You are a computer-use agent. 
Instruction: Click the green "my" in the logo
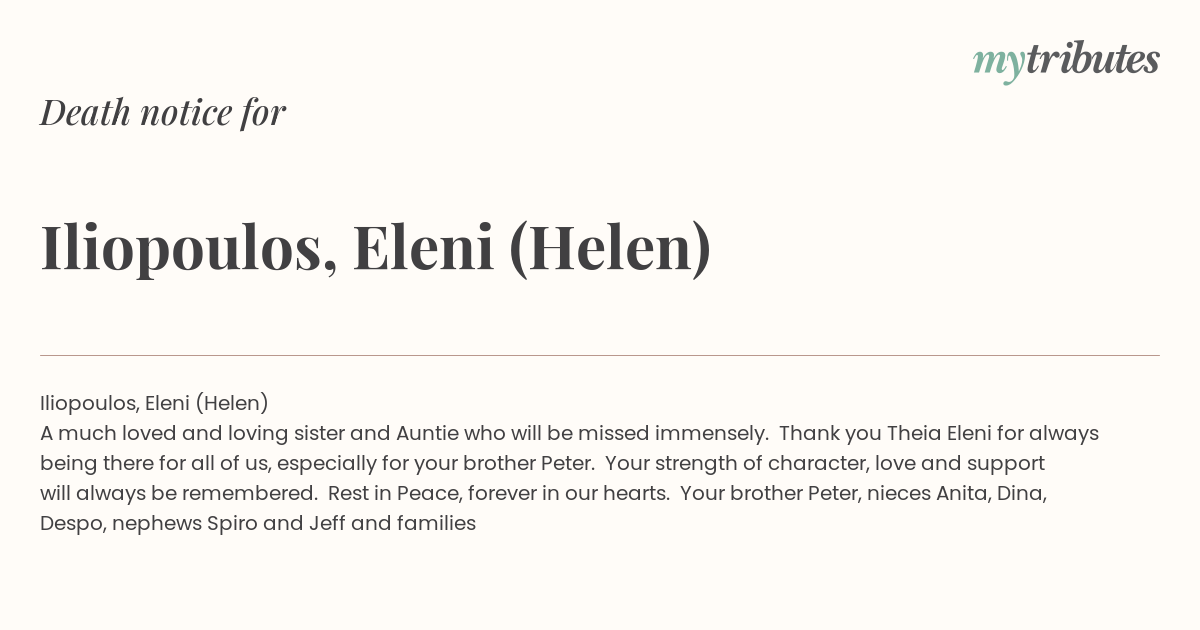999,64
